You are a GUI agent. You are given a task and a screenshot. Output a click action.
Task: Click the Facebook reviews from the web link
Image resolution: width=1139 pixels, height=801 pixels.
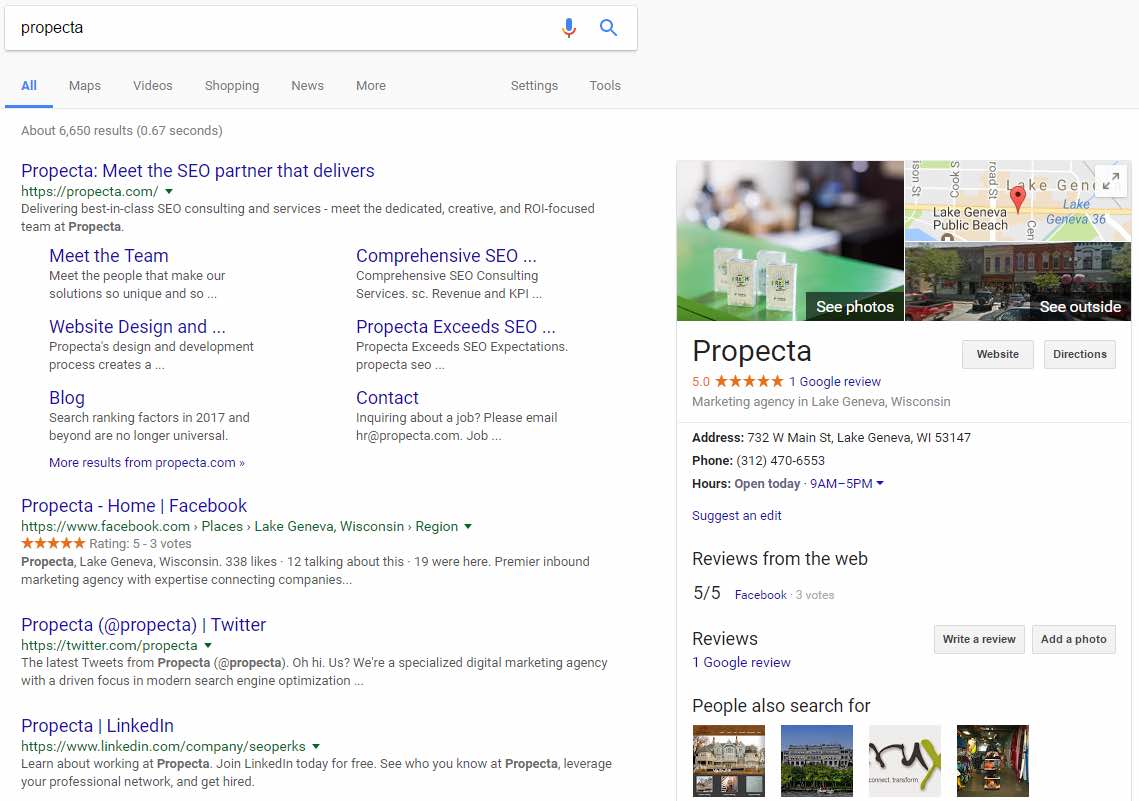coord(761,595)
